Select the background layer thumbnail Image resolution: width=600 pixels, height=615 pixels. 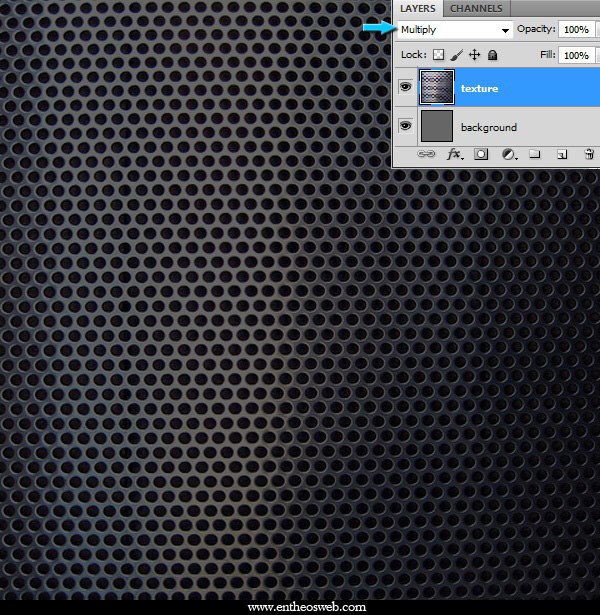point(437,126)
